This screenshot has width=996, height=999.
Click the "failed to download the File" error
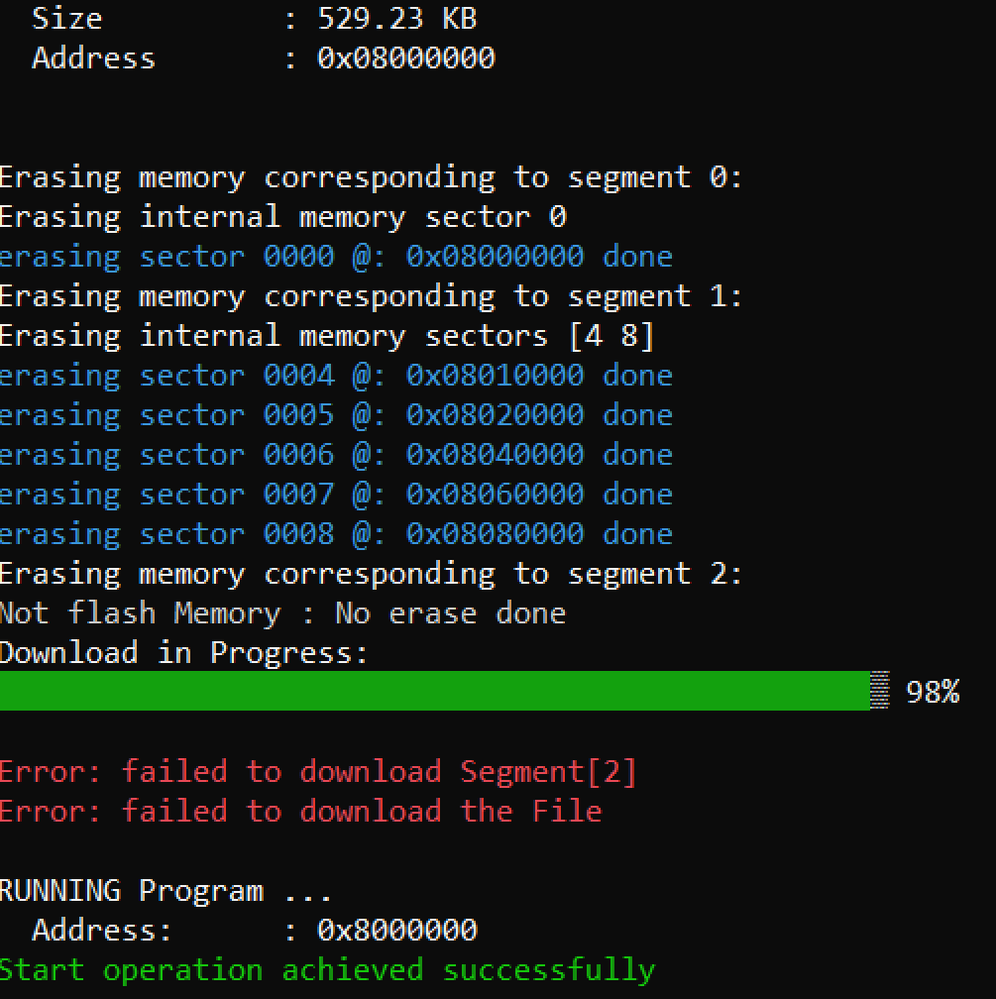pos(362,811)
